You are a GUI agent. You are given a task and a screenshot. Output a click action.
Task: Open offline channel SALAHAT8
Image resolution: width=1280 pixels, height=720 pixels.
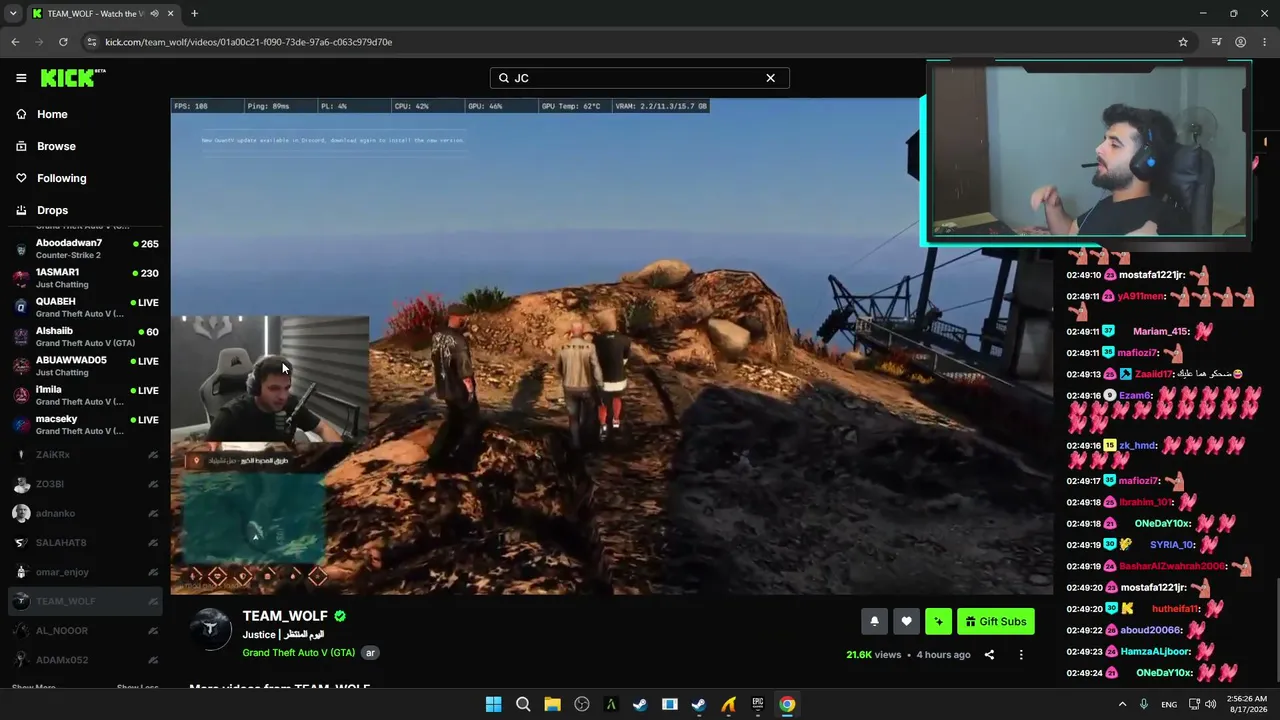pyautogui.click(x=85, y=543)
